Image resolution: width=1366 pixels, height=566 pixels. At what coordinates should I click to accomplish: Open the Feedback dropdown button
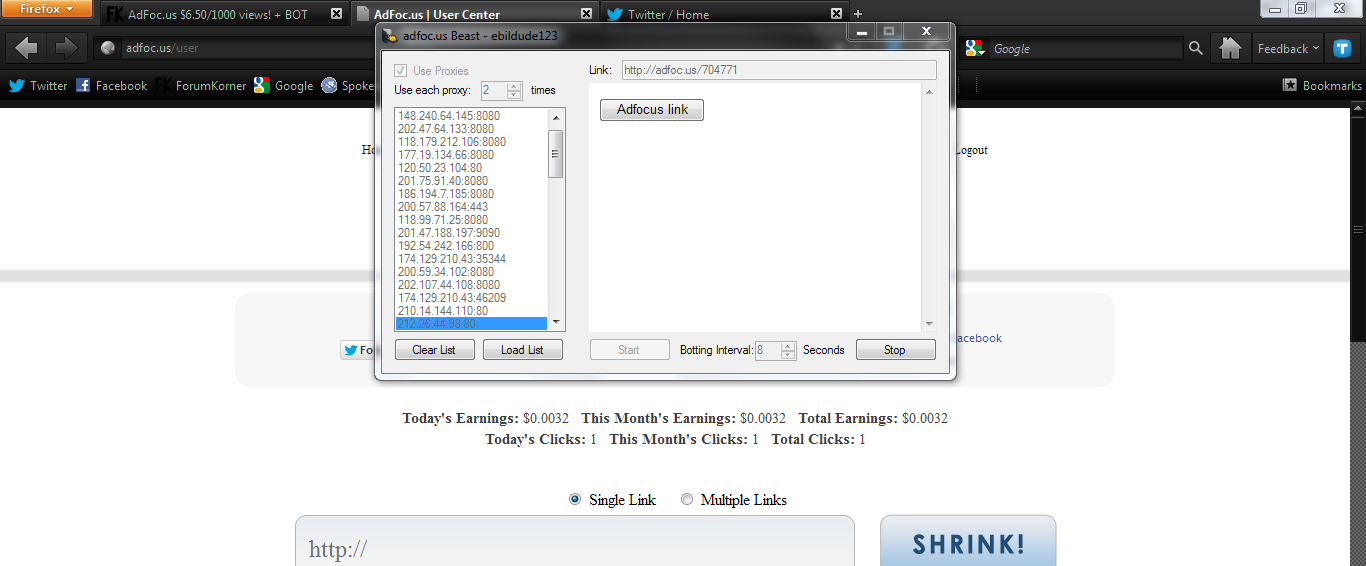tap(1288, 48)
